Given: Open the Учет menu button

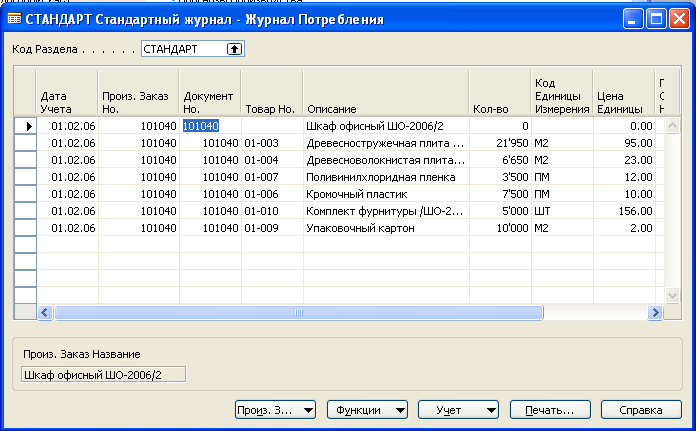Looking at the screenshot, I should click(x=459, y=410).
